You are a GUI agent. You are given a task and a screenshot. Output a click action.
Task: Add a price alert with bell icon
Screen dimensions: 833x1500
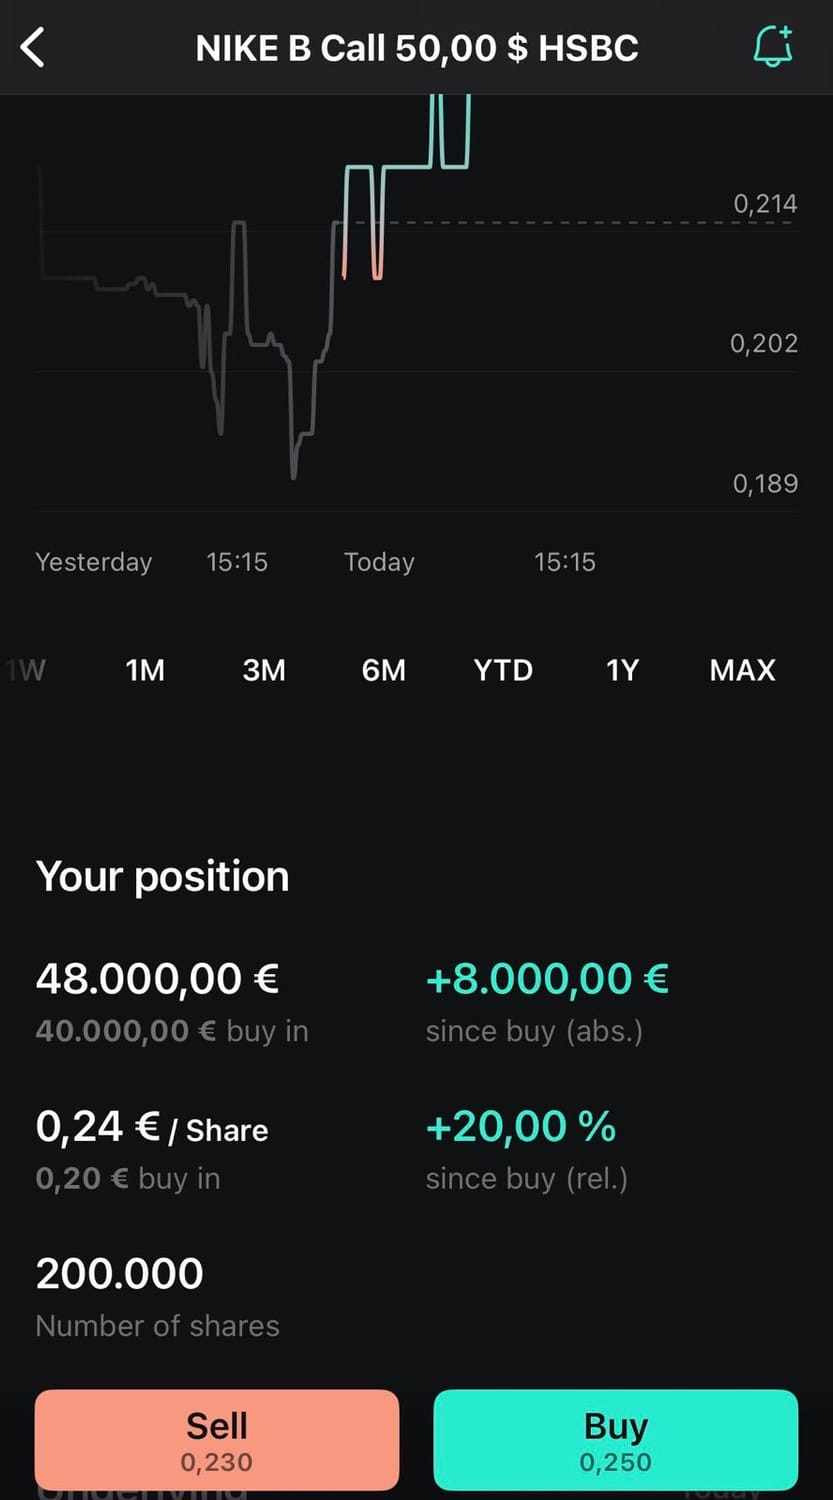point(772,46)
